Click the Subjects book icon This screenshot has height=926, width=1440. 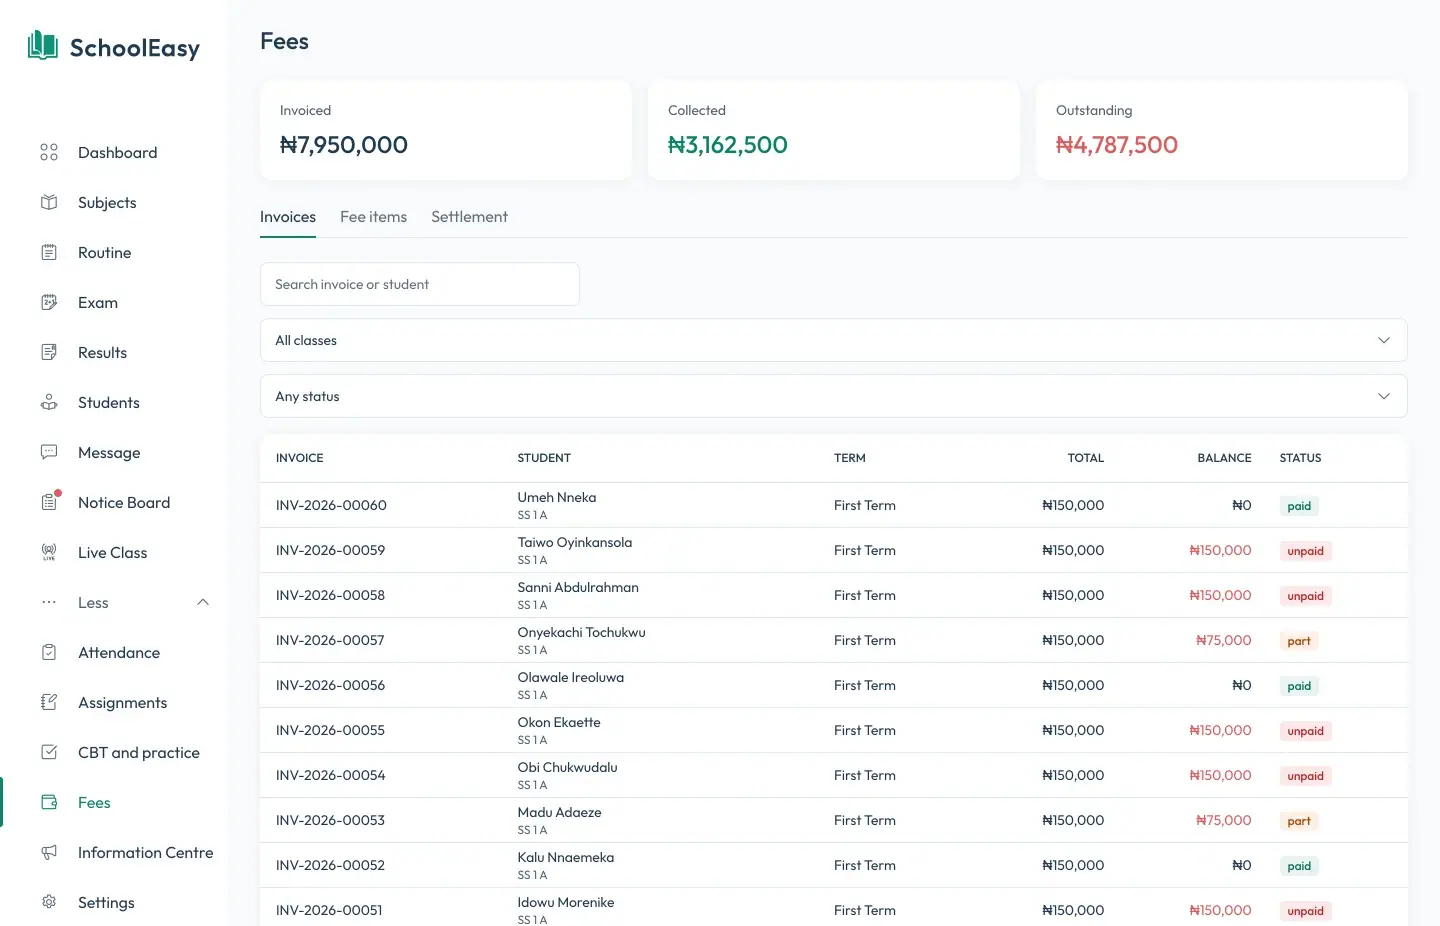49,202
